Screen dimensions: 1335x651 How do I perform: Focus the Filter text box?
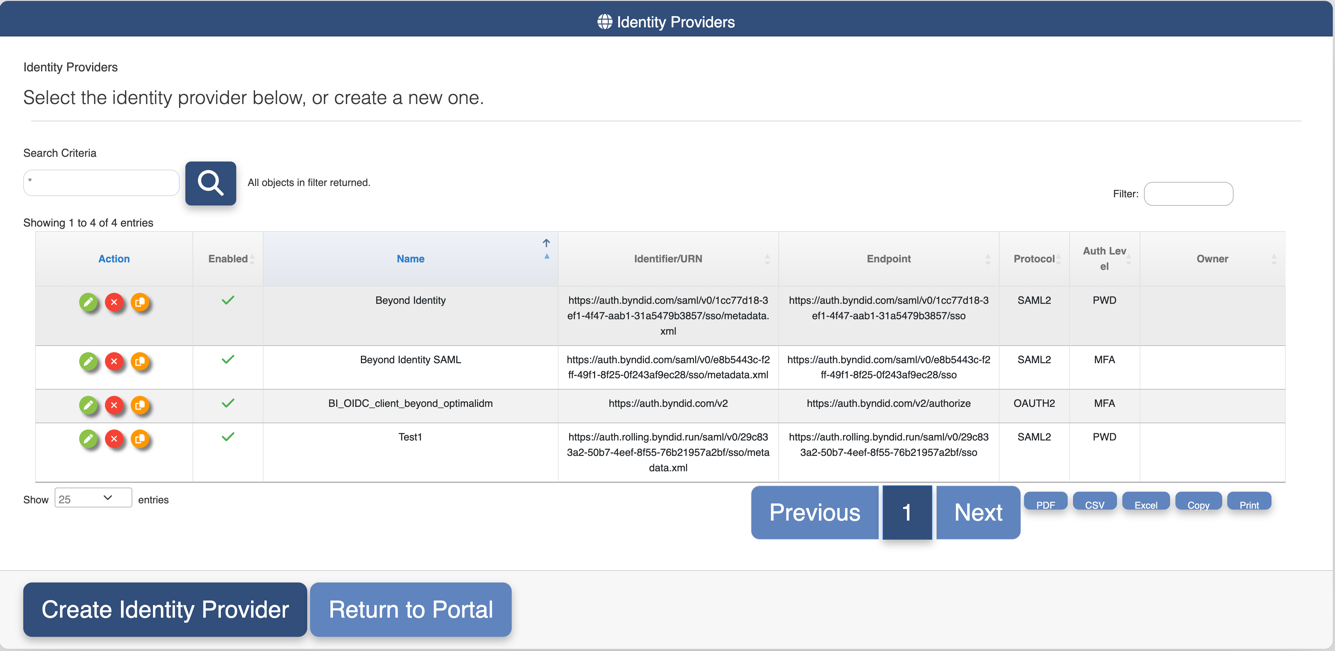coord(1188,194)
